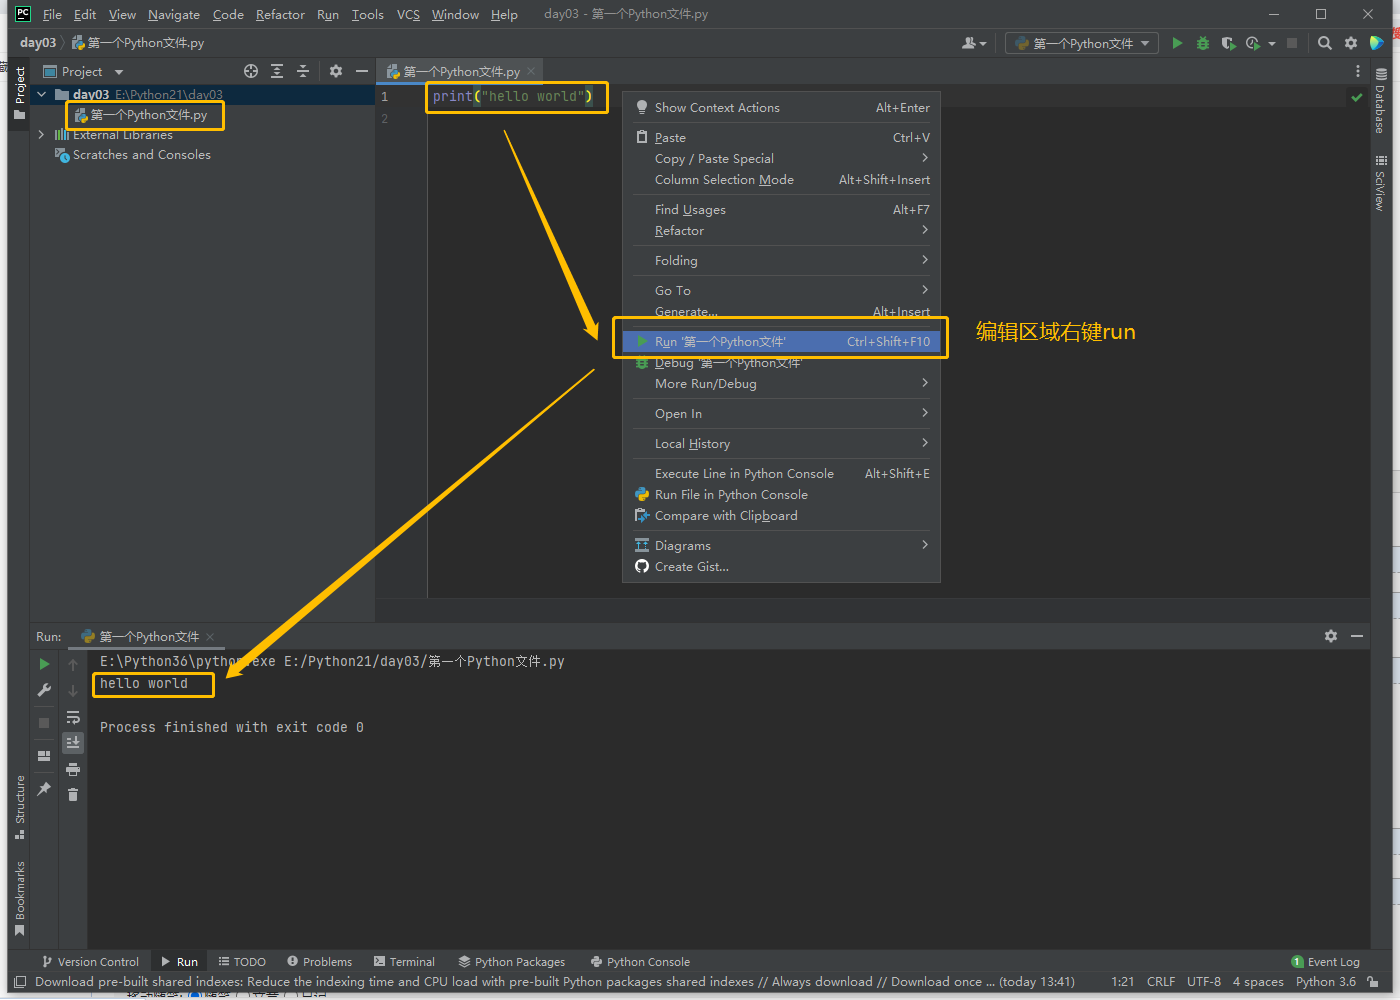
Task: Open Search Everywhere magnifier icon
Action: 1325,43
